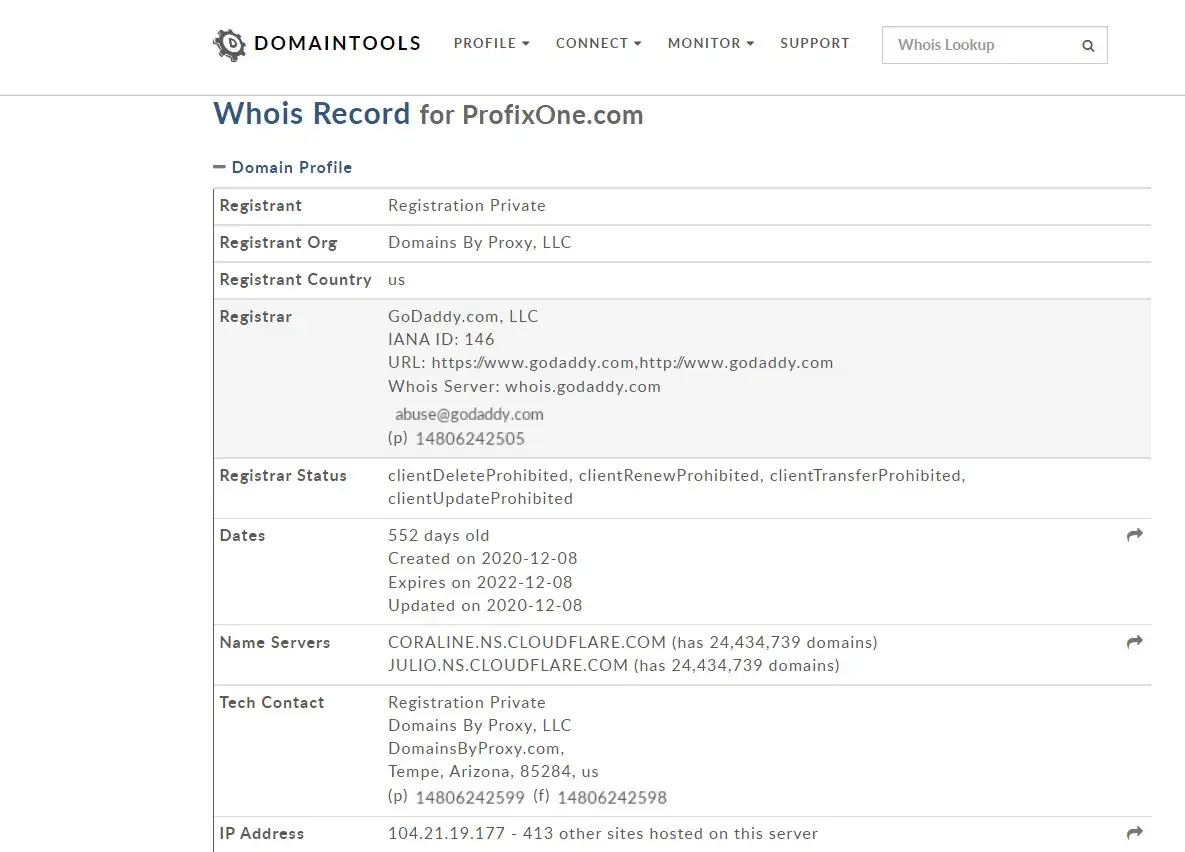Click the "Updated on 2020-12-08" date
Screen dimensions: 1185x852
point(484,606)
